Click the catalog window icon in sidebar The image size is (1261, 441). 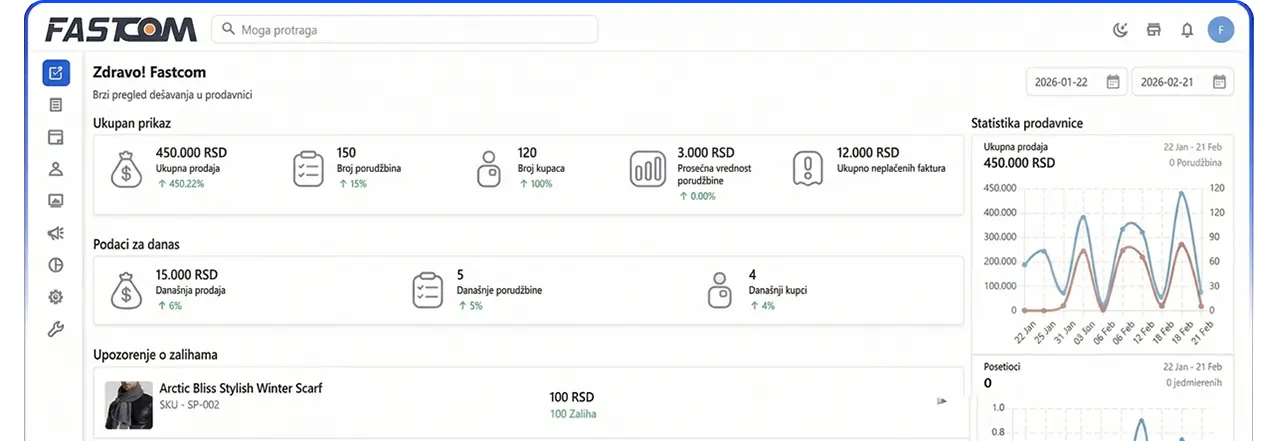tap(56, 137)
